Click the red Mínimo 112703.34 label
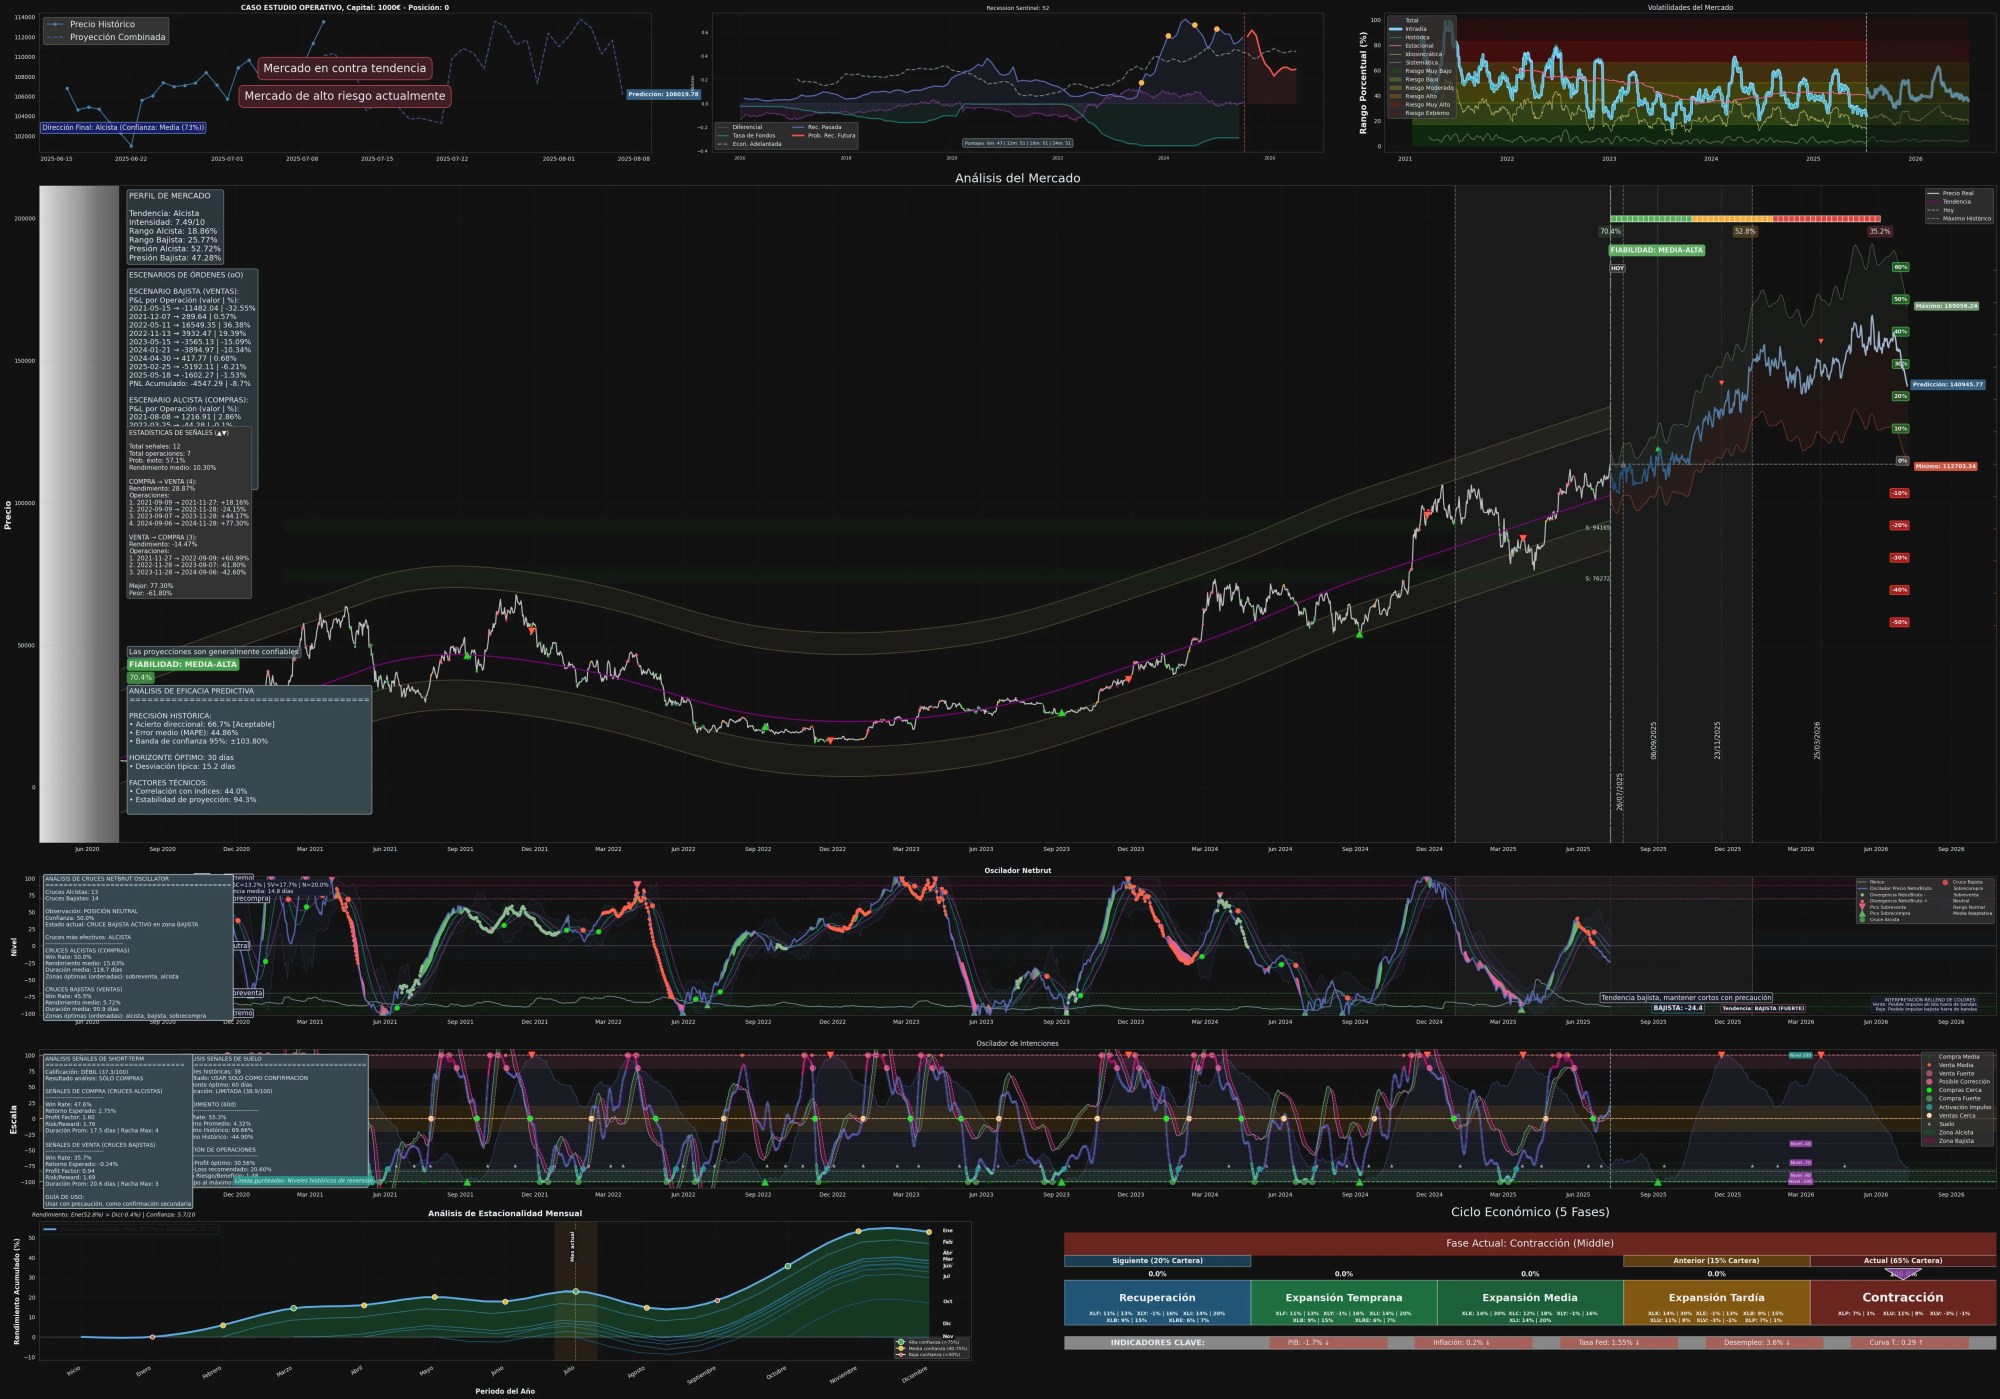 [x=1945, y=466]
